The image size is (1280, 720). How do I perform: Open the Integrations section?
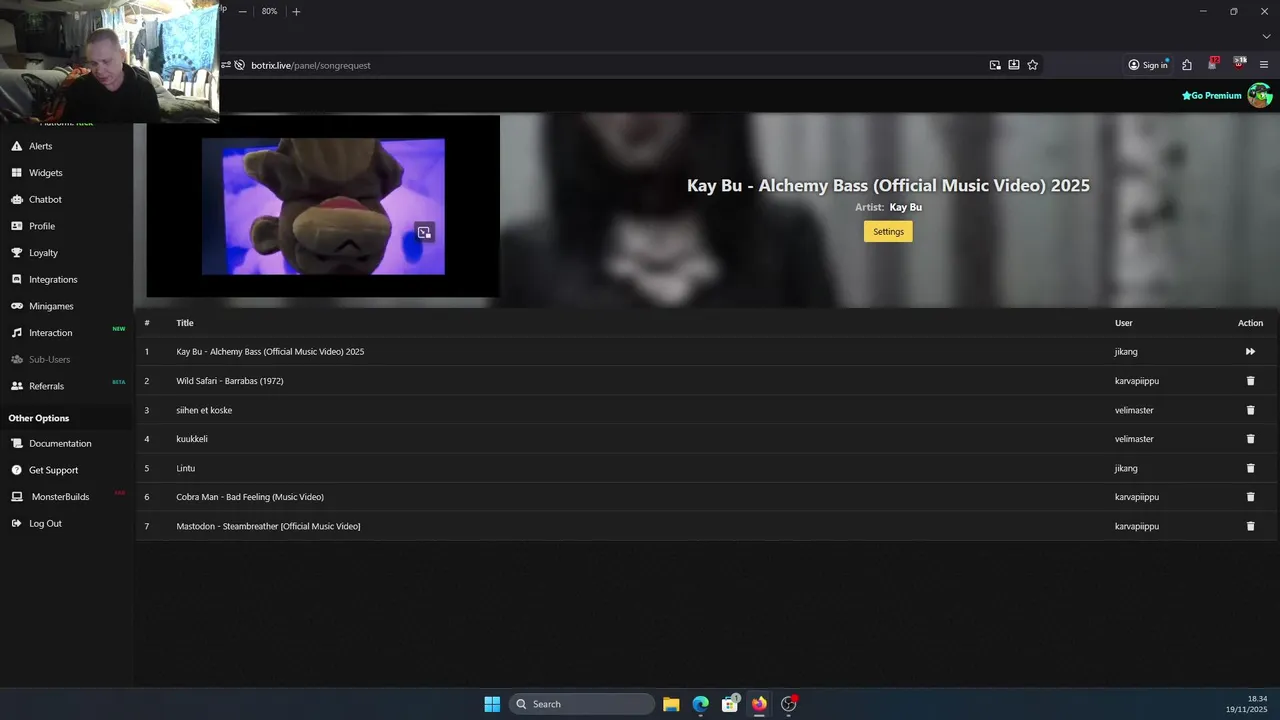(53, 279)
